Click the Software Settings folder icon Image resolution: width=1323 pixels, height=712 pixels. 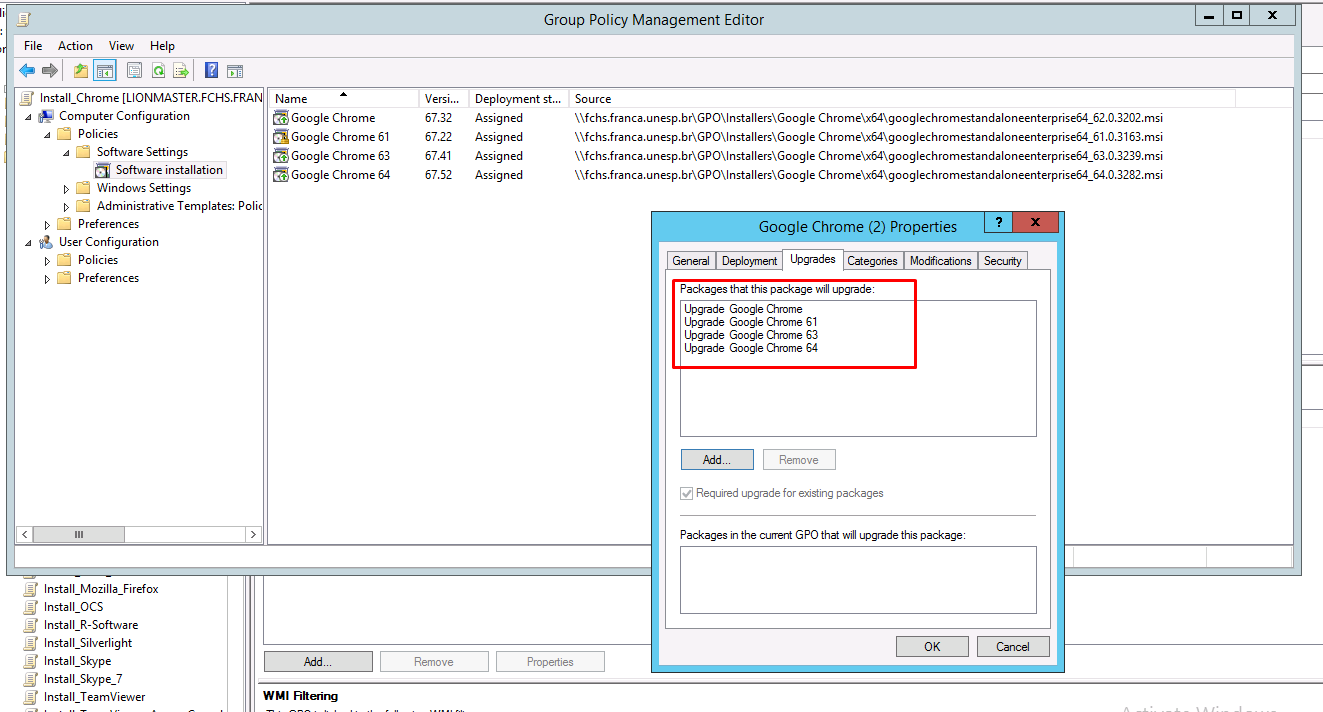tap(84, 152)
